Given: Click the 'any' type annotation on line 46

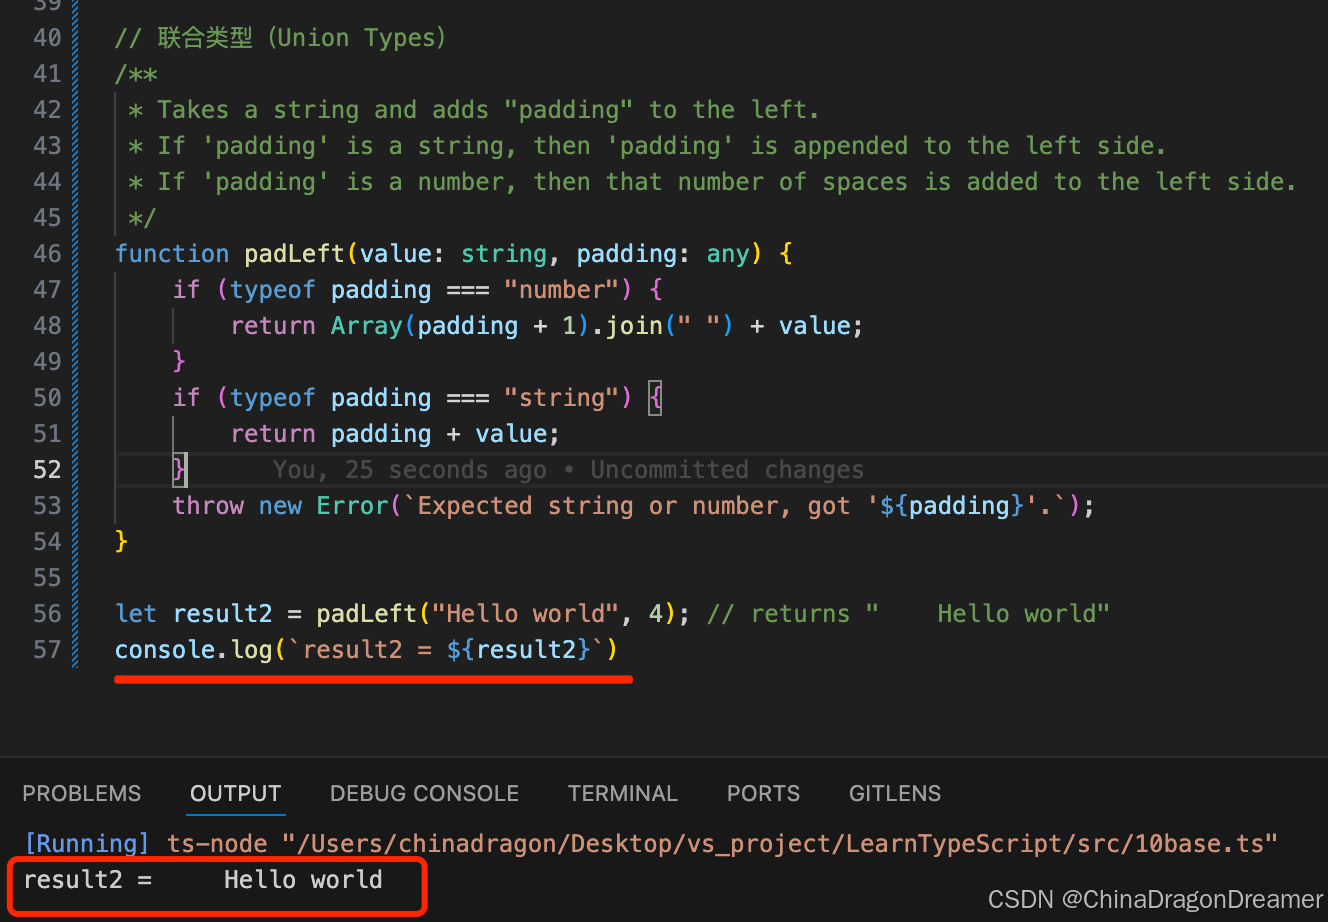Looking at the screenshot, I should [728, 254].
